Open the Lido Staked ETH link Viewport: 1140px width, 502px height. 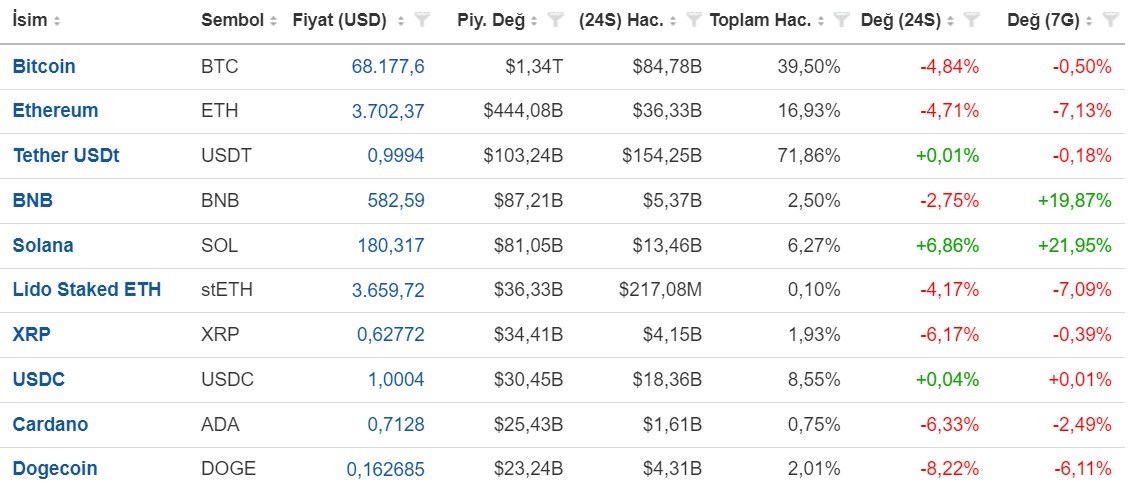coord(87,290)
